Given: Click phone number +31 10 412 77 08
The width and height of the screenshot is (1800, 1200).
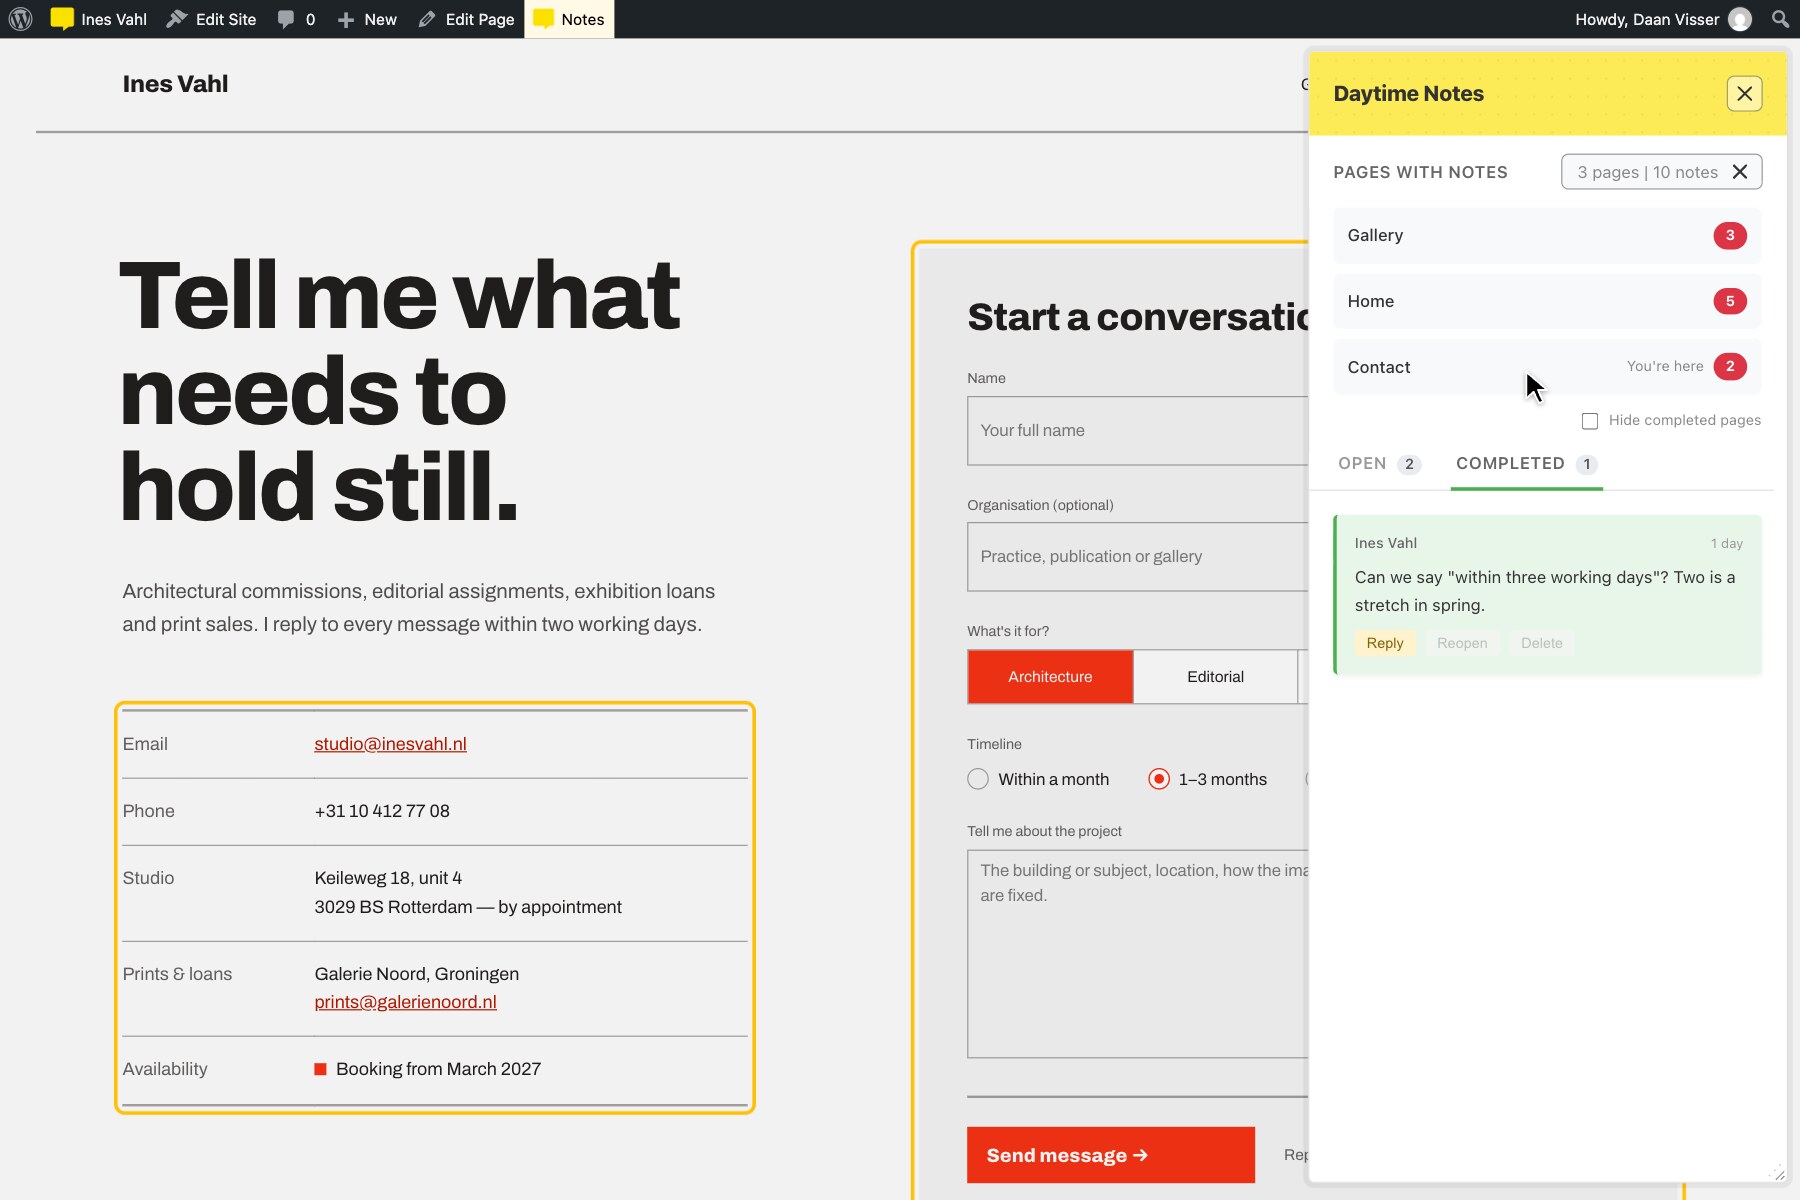Looking at the screenshot, I should pos(382,811).
